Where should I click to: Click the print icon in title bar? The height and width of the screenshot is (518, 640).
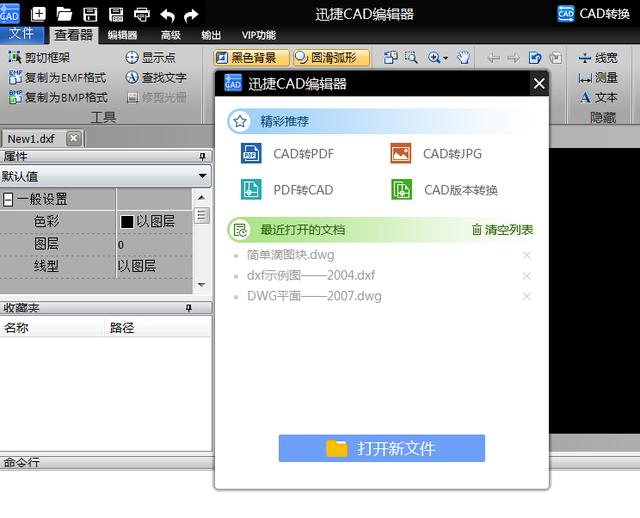coord(142,15)
